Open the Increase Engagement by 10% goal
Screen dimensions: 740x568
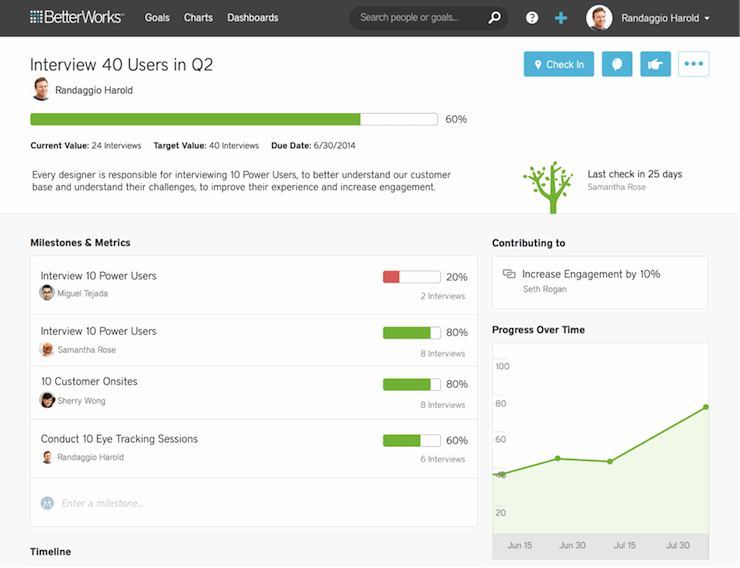(591, 274)
